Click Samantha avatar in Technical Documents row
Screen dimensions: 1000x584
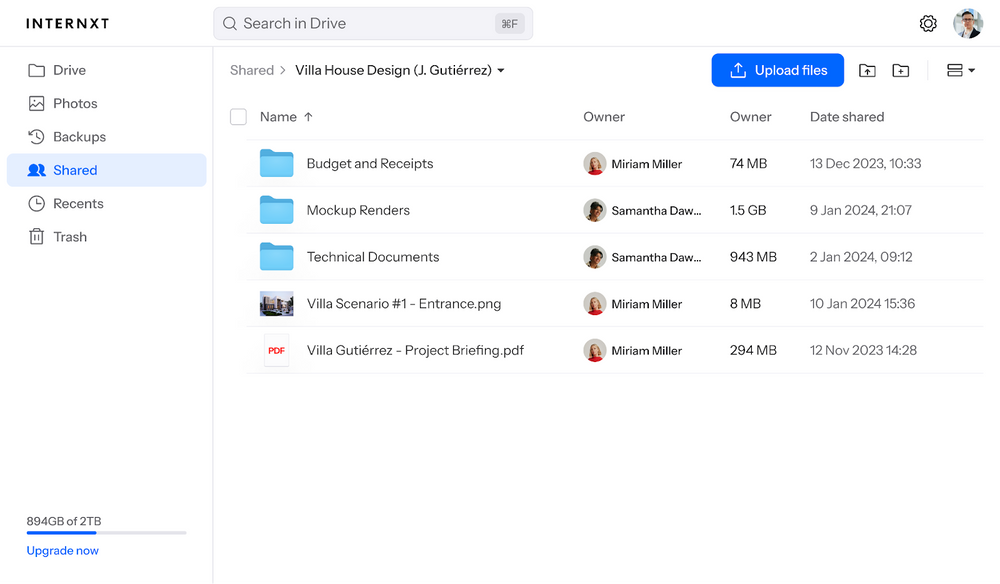click(594, 257)
